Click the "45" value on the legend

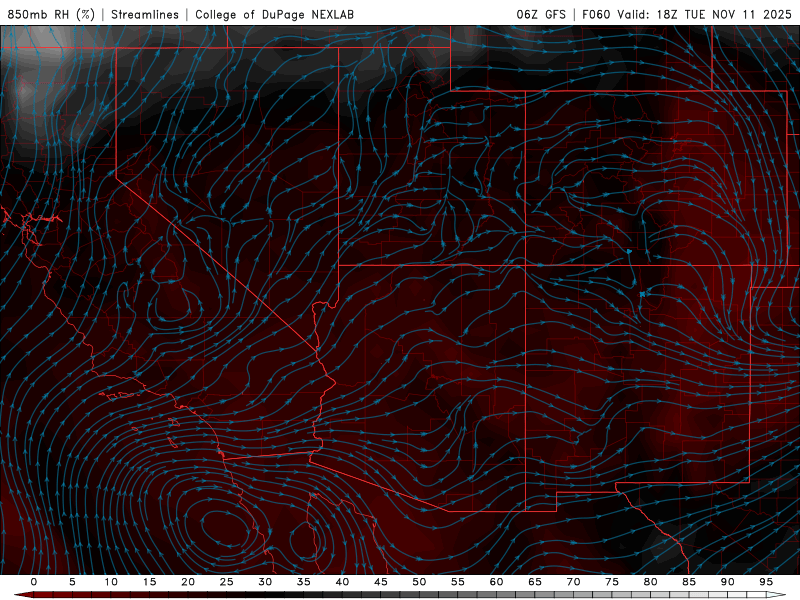click(x=381, y=582)
